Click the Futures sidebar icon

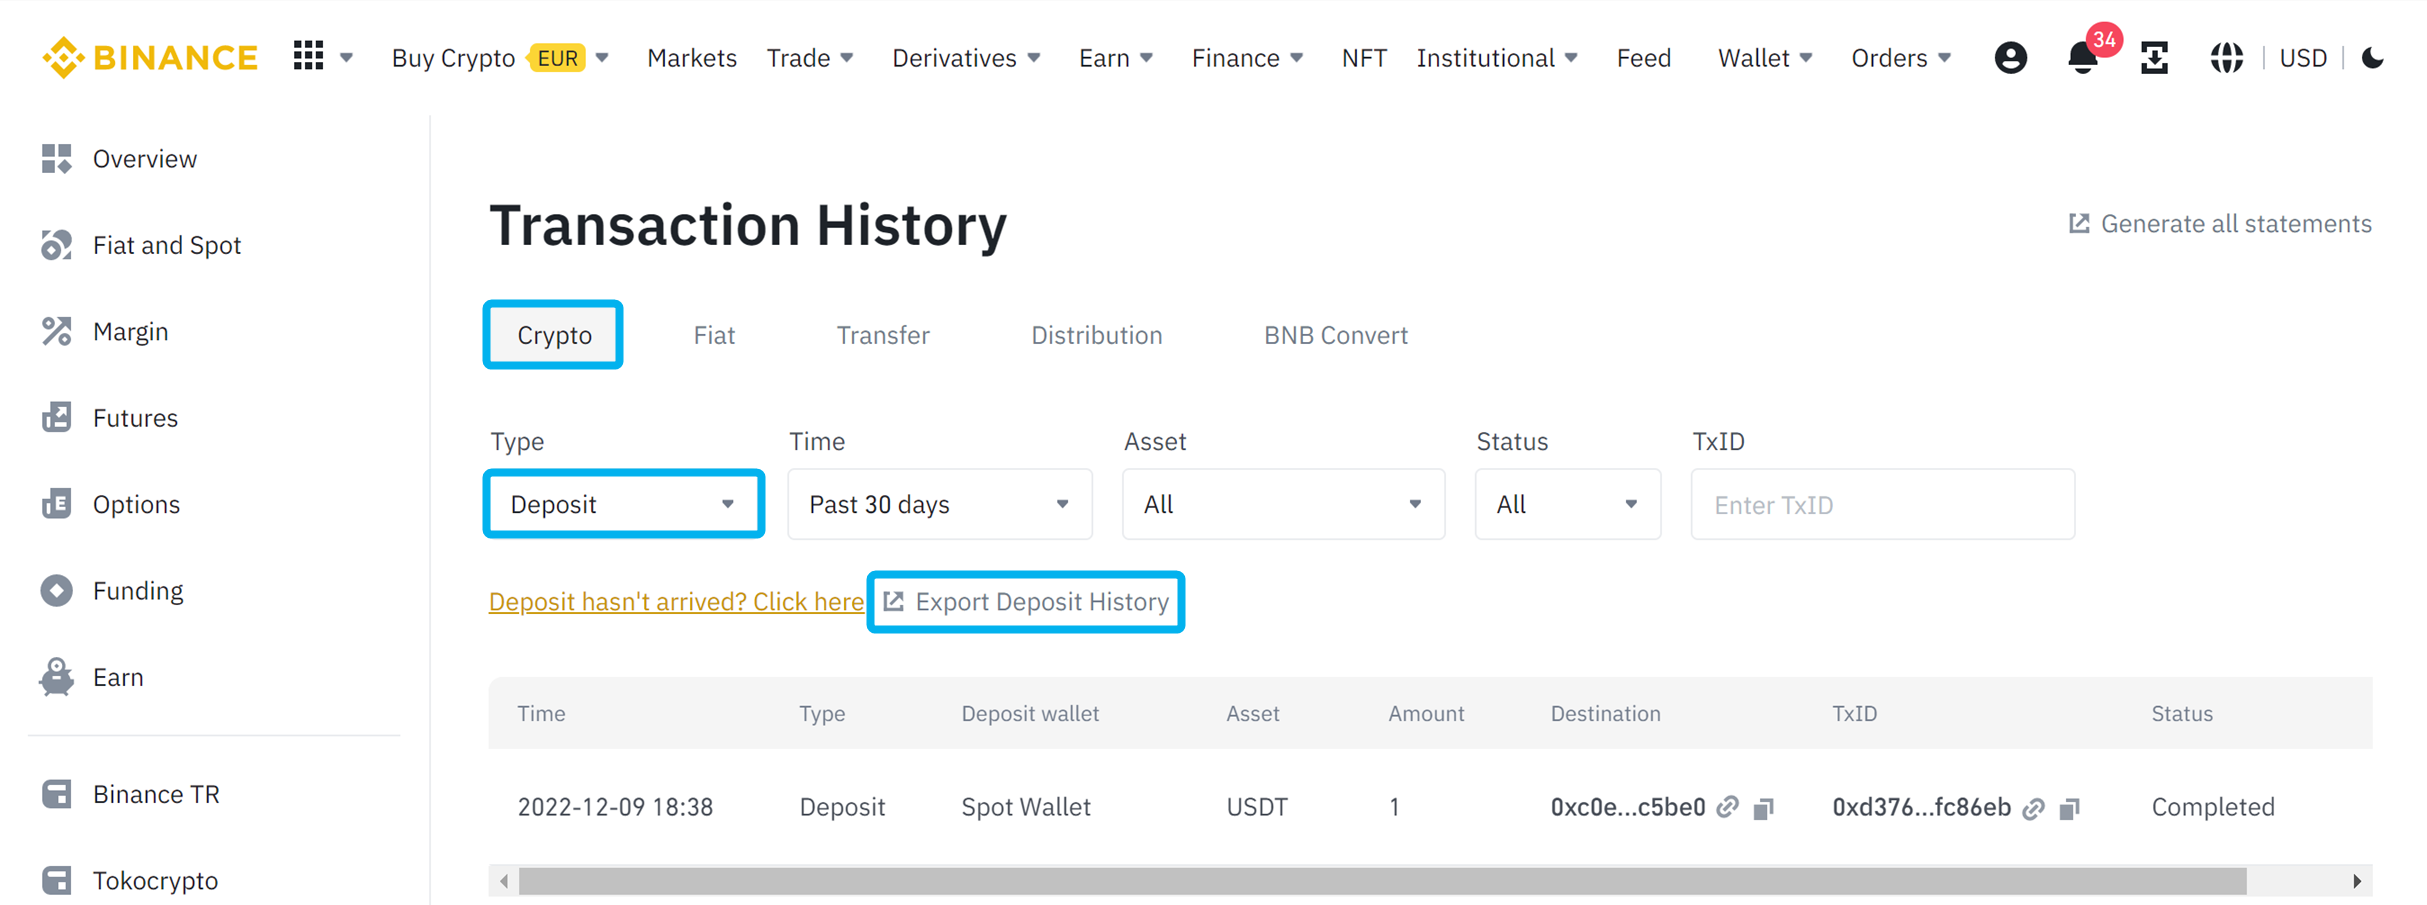(x=57, y=418)
